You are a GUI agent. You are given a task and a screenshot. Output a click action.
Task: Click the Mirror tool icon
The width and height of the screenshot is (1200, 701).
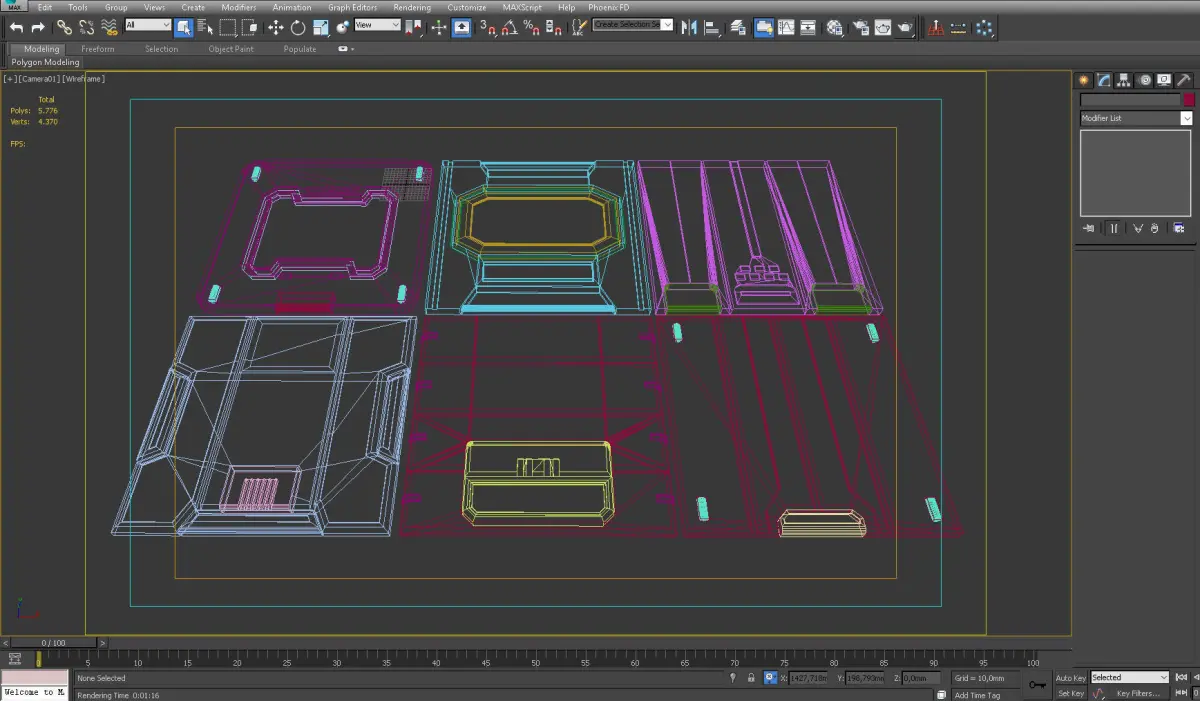pyautogui.click(x=688, y=28)
